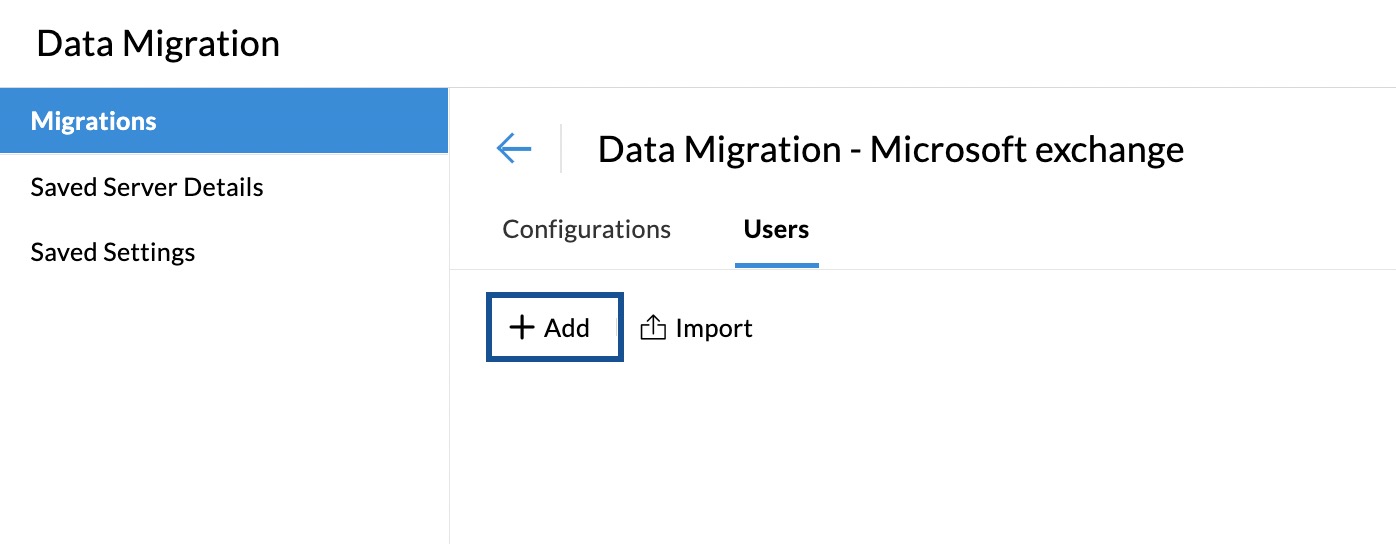Click the 'Import' text label
This screenshot has height=544, width=1396.
pos(714,328)
